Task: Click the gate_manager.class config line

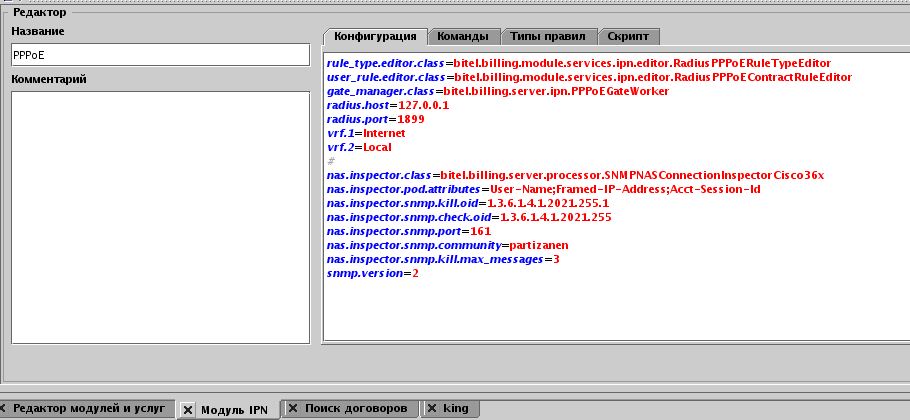Action: (x=497, y=91)
